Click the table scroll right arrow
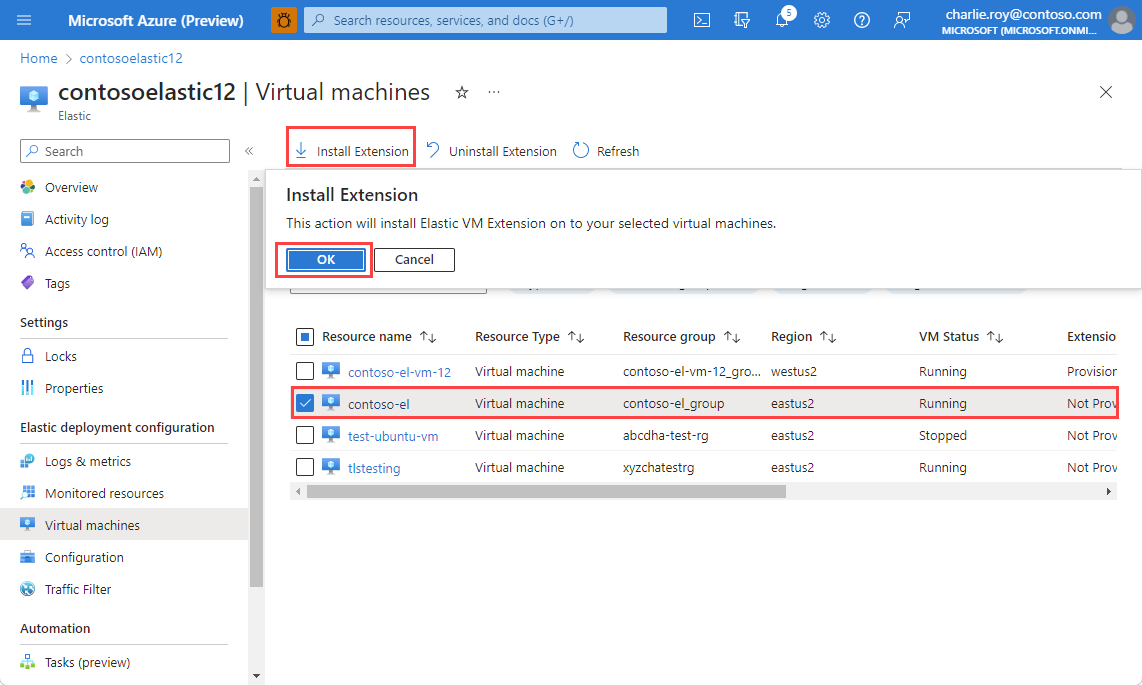This screenshot has width=1142, height=685. click(1108, 491)
